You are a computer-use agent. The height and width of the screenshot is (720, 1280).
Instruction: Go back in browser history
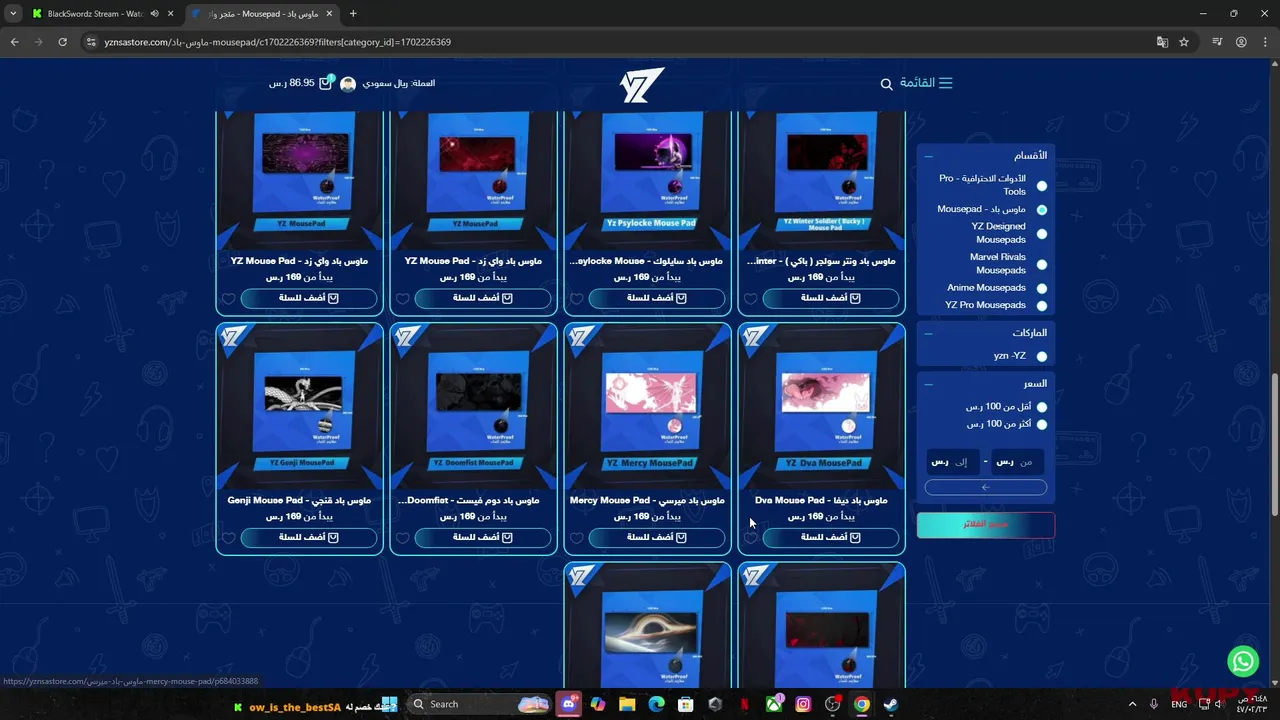pyautogui.click(x=15, y=42)
